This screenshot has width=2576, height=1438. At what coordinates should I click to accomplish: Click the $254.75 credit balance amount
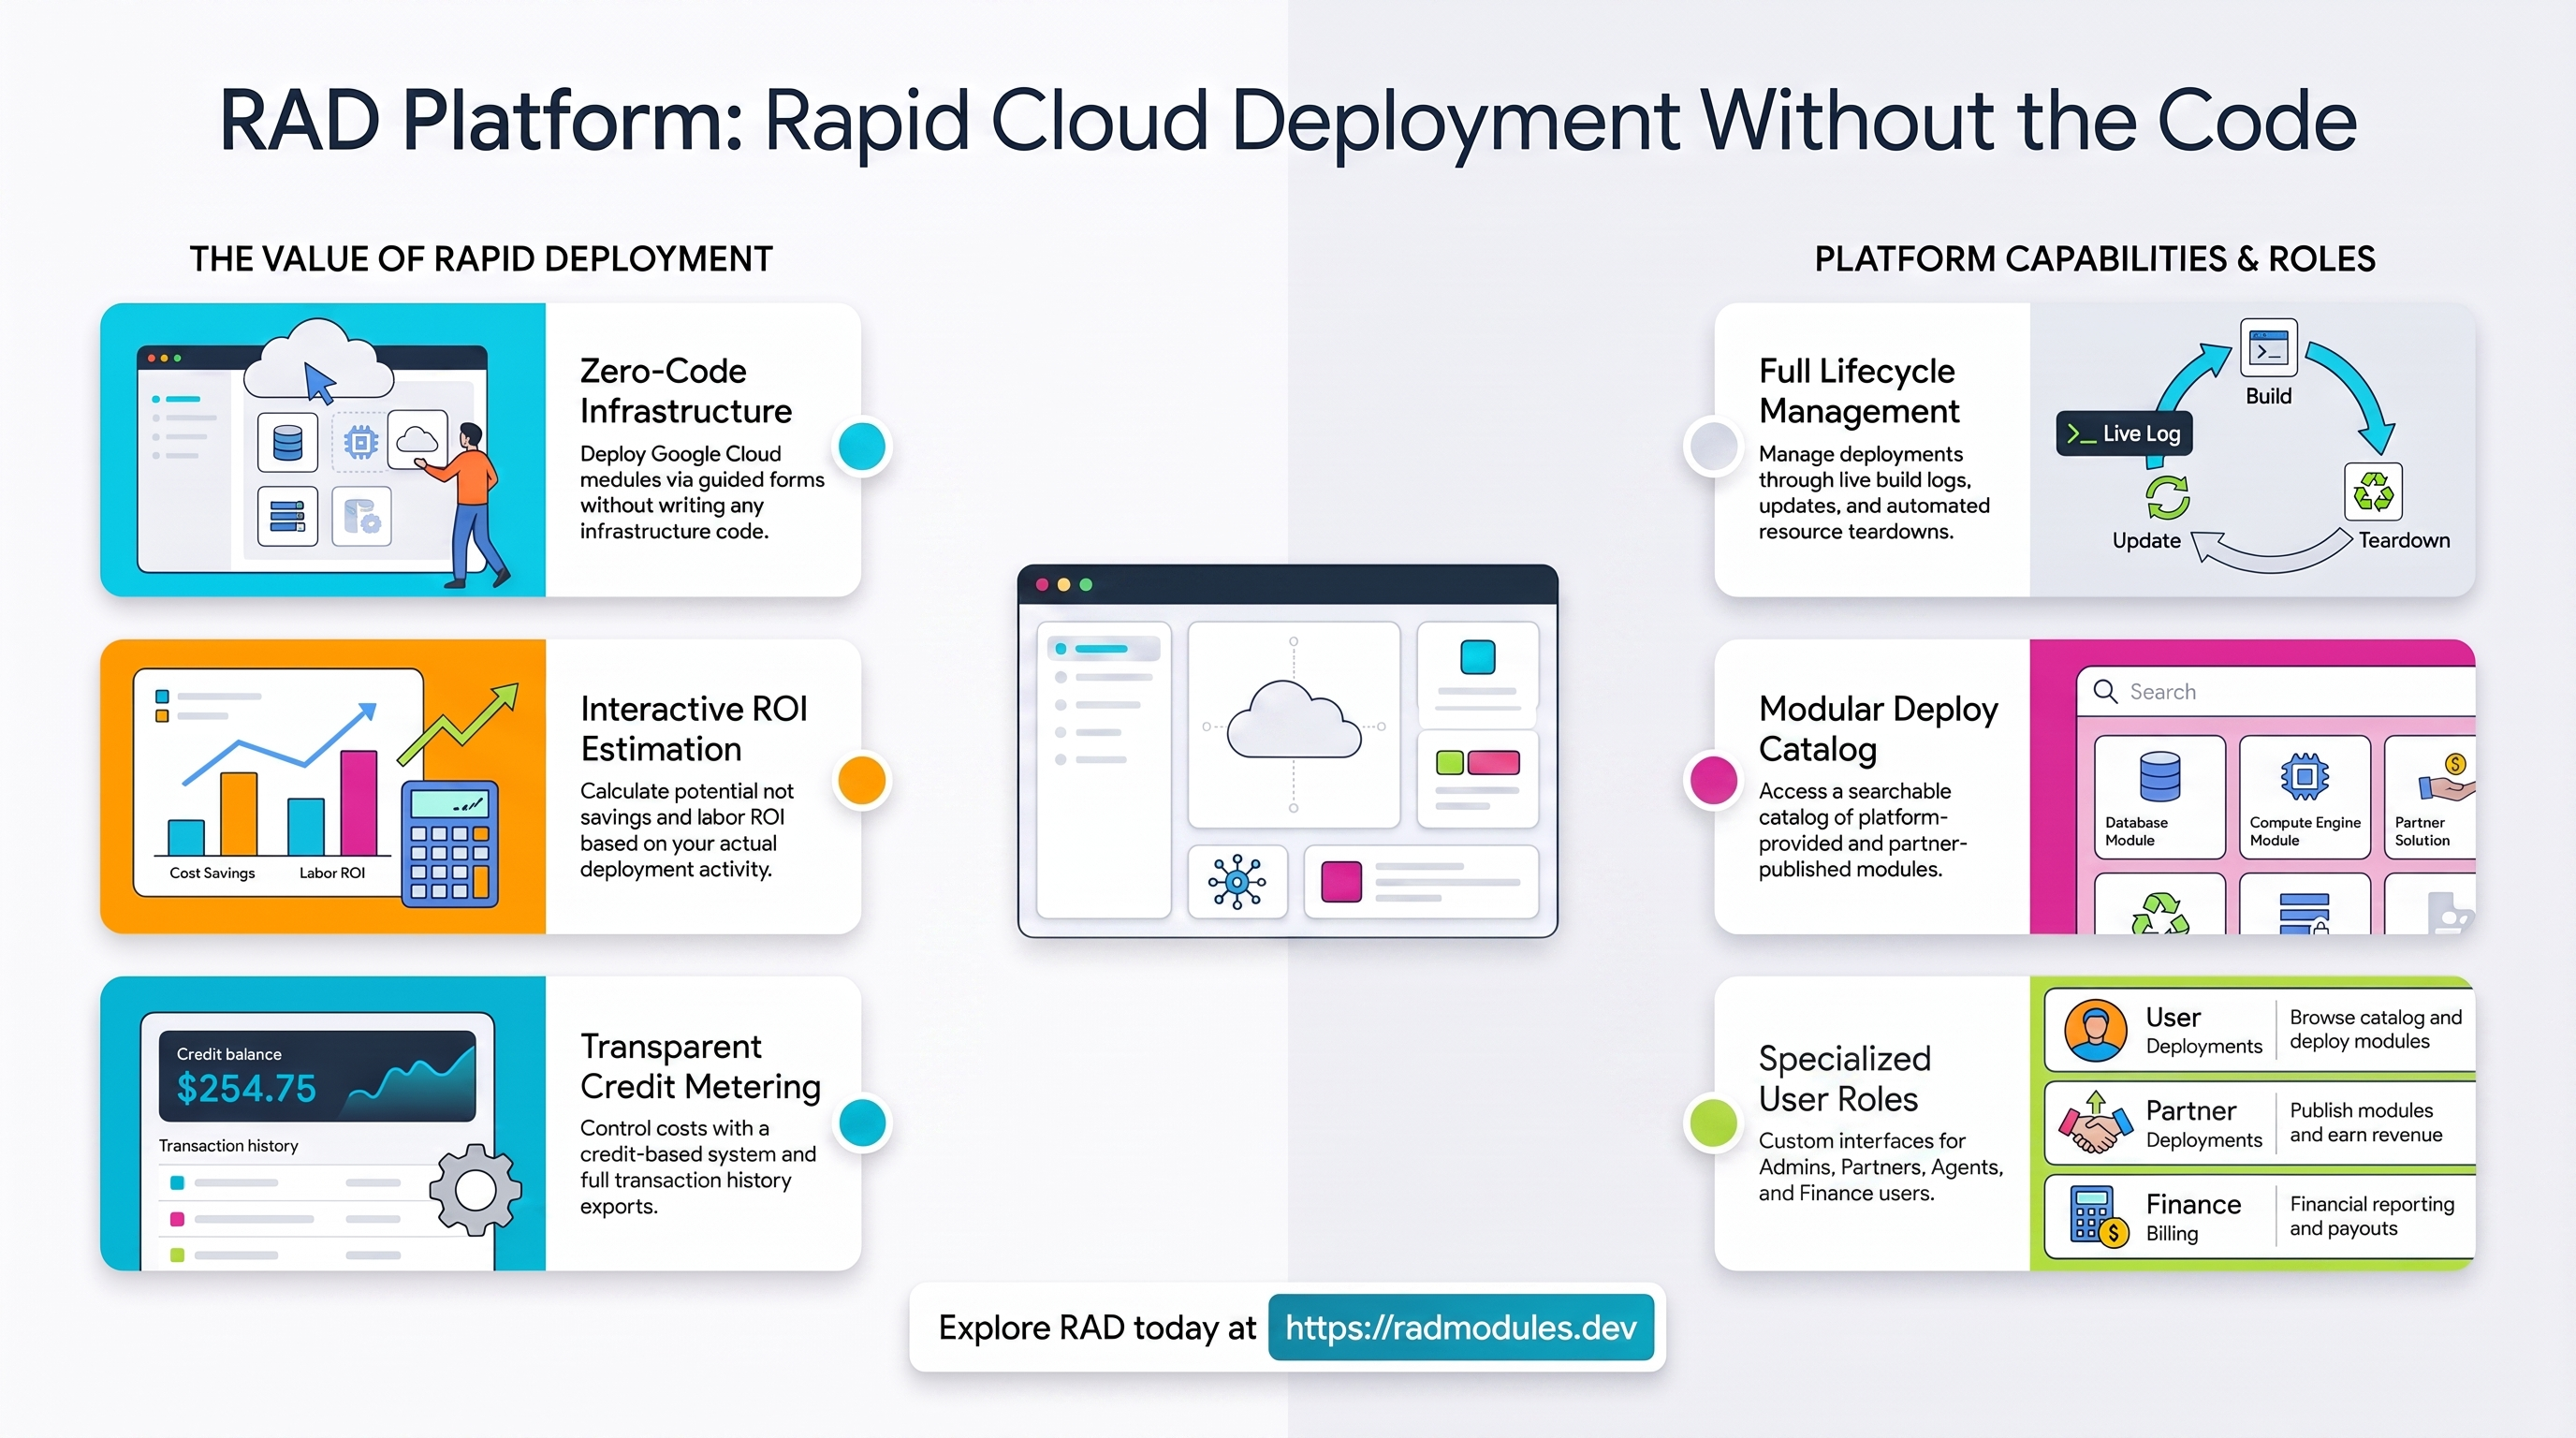coord(246,1088)
